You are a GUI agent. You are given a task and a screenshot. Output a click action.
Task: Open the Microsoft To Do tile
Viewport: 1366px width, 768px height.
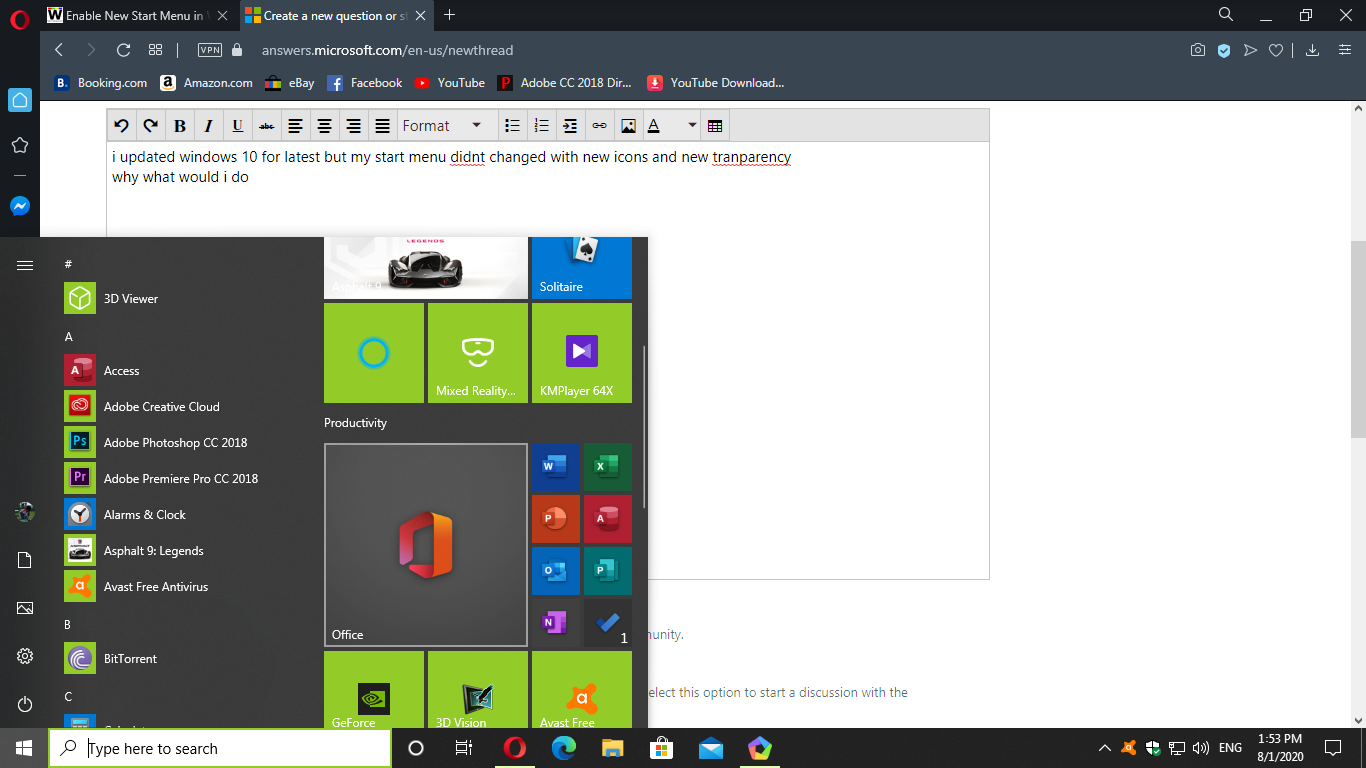(607, 623)
